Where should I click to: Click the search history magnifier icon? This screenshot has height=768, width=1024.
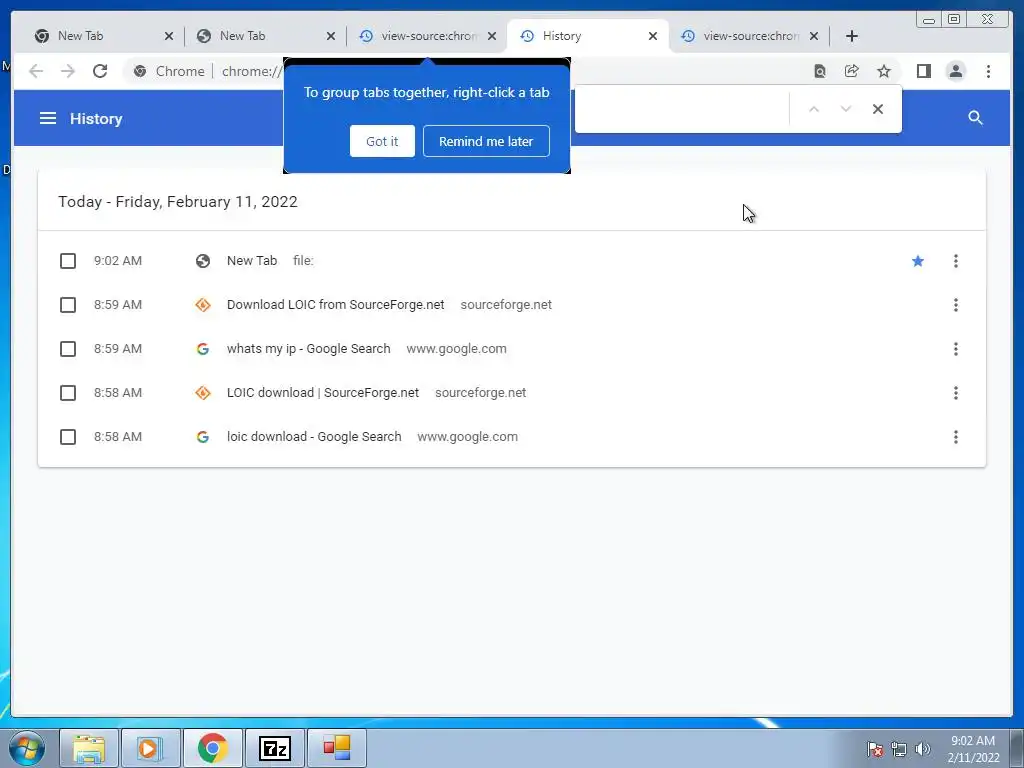pos(975,118)
